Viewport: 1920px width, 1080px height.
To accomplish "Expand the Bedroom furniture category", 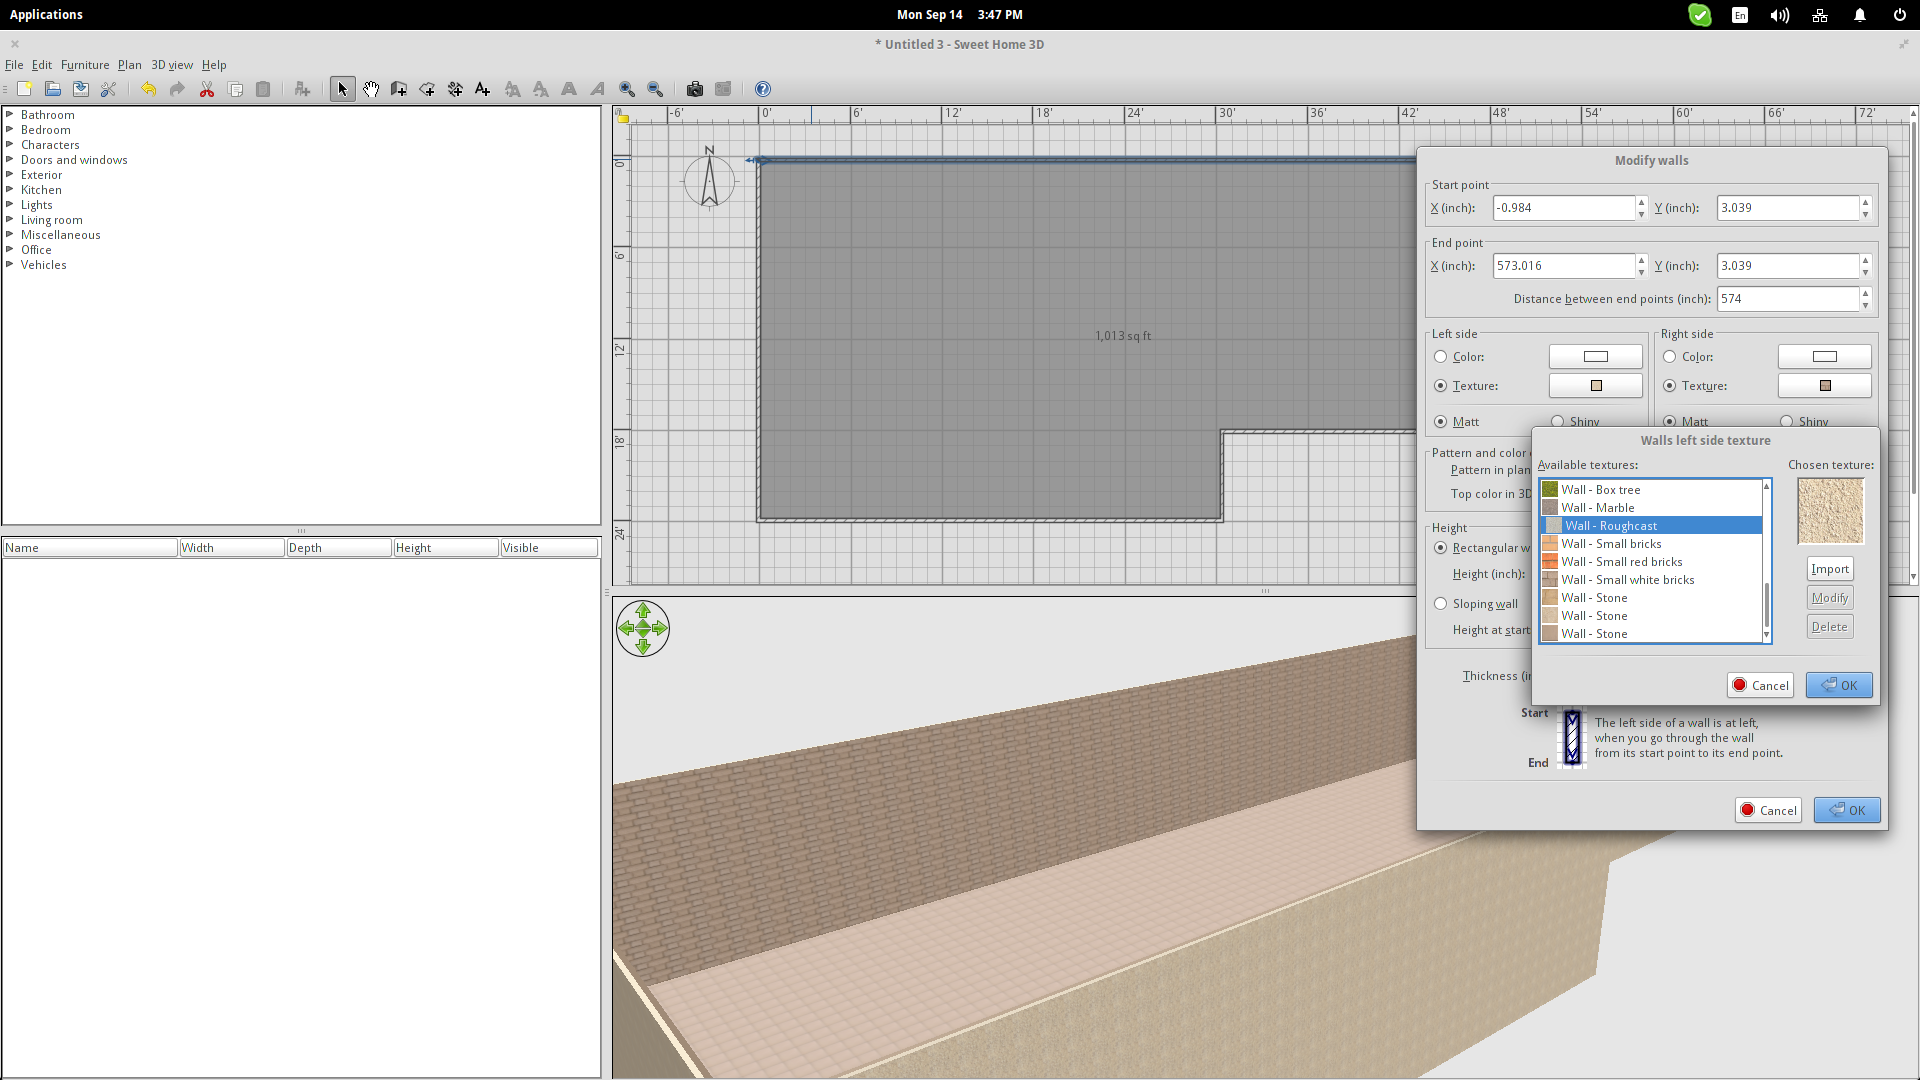I will [10, 129].
